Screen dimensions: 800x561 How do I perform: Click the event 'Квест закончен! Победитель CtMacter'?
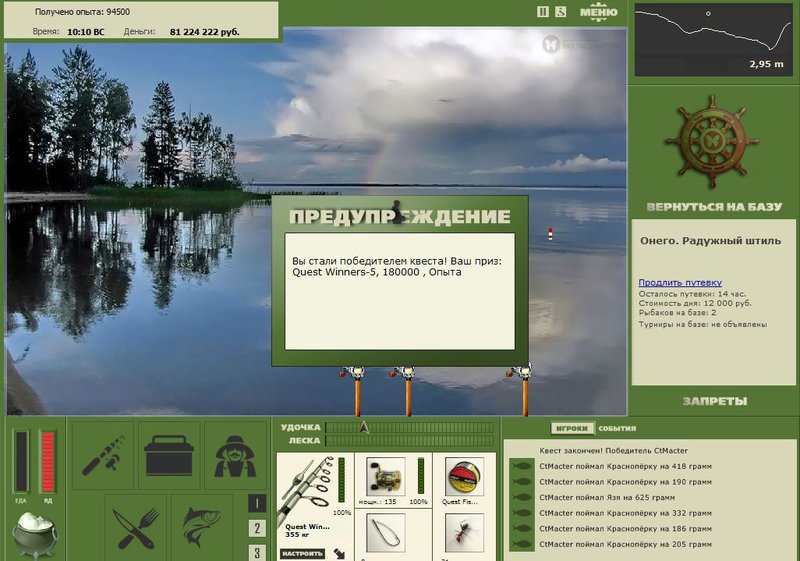click(x=613, y=451)
